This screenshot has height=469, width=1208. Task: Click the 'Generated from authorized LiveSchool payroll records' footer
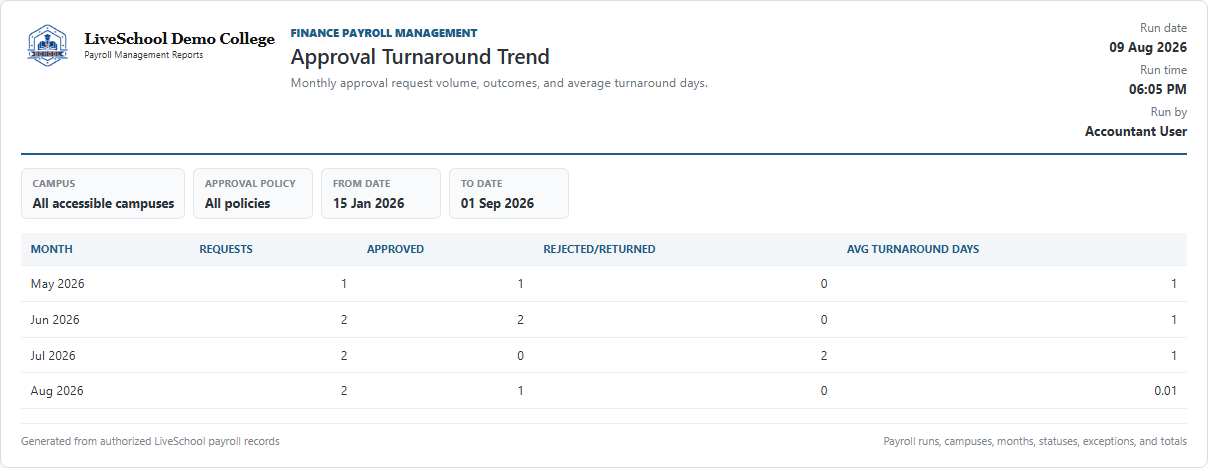[150, 441]
